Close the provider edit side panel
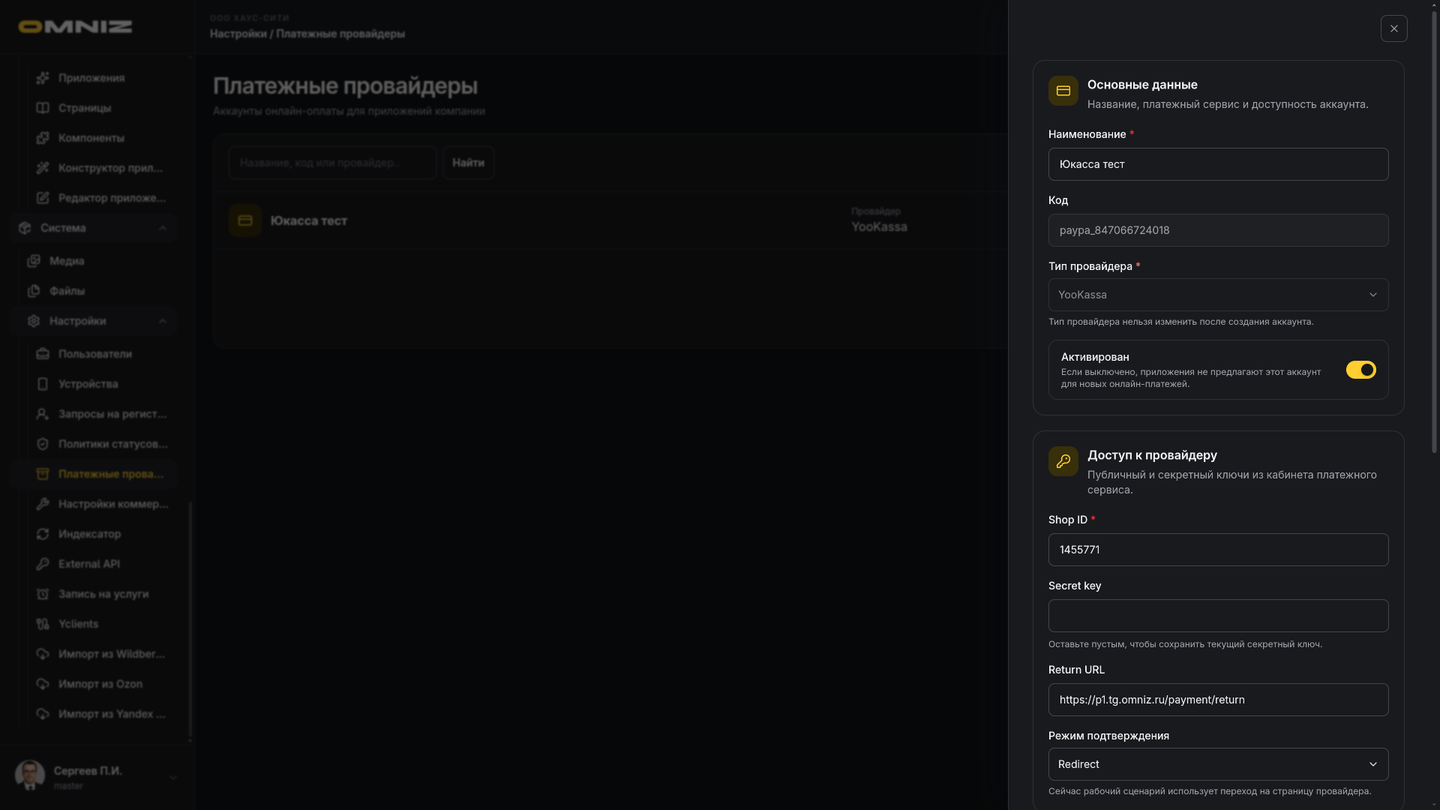Screen dimensions: 1440x810 click(x=1394, y=29)
